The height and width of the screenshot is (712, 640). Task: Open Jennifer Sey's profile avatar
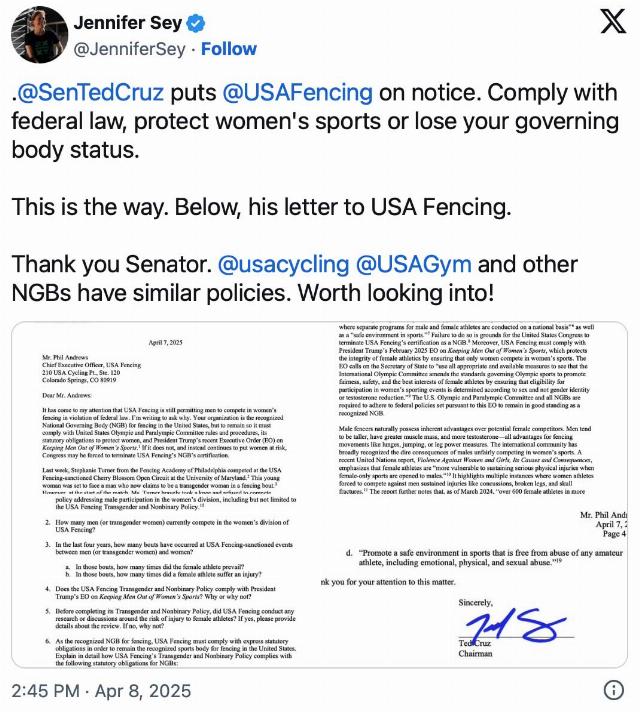pyautogui.click(x=40, y=35)
